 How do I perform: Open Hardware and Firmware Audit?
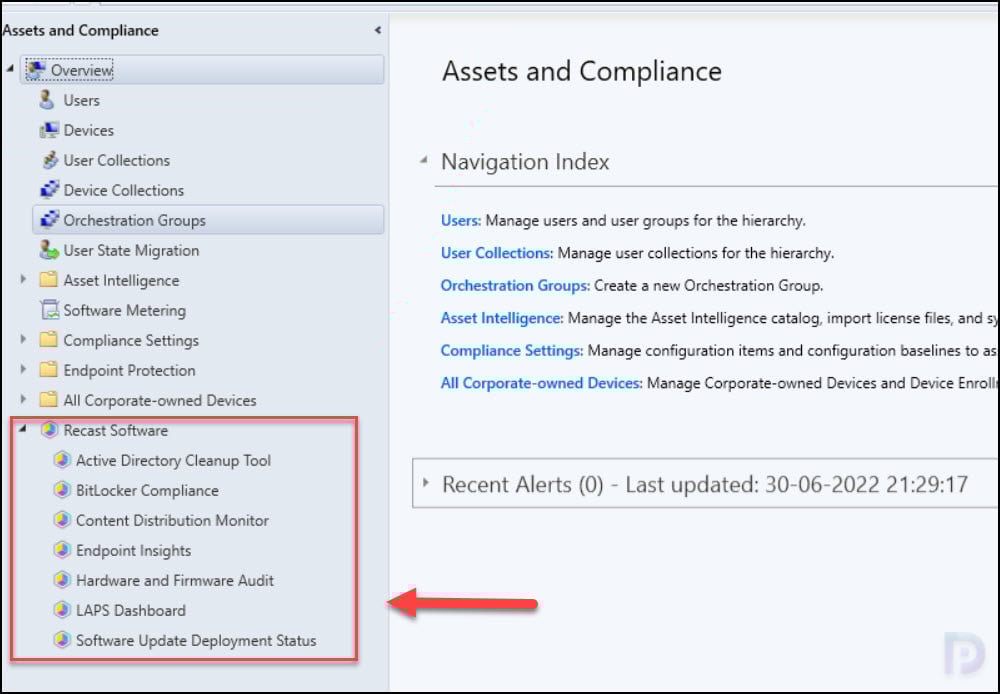(175, 580)
